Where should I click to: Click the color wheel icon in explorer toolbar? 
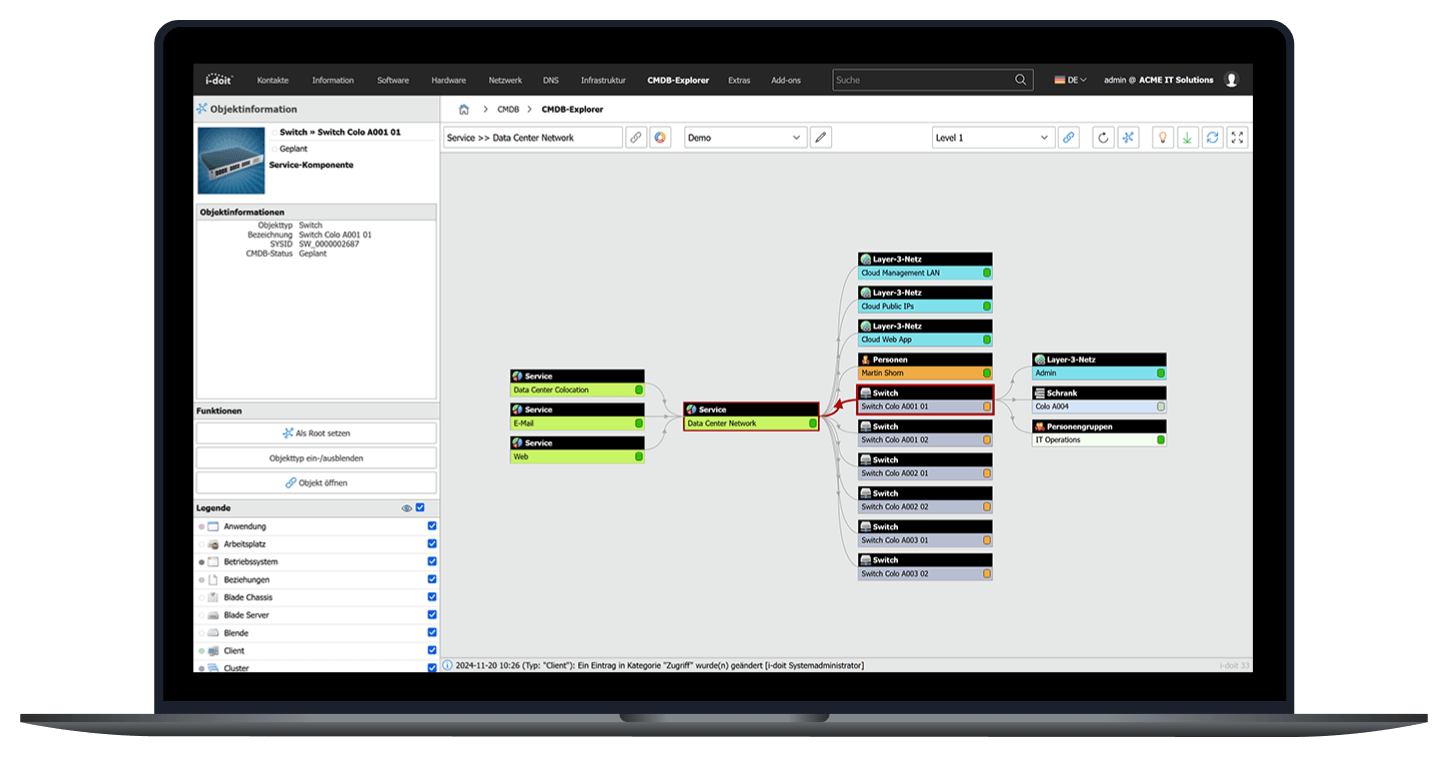(x=660, y=137)
